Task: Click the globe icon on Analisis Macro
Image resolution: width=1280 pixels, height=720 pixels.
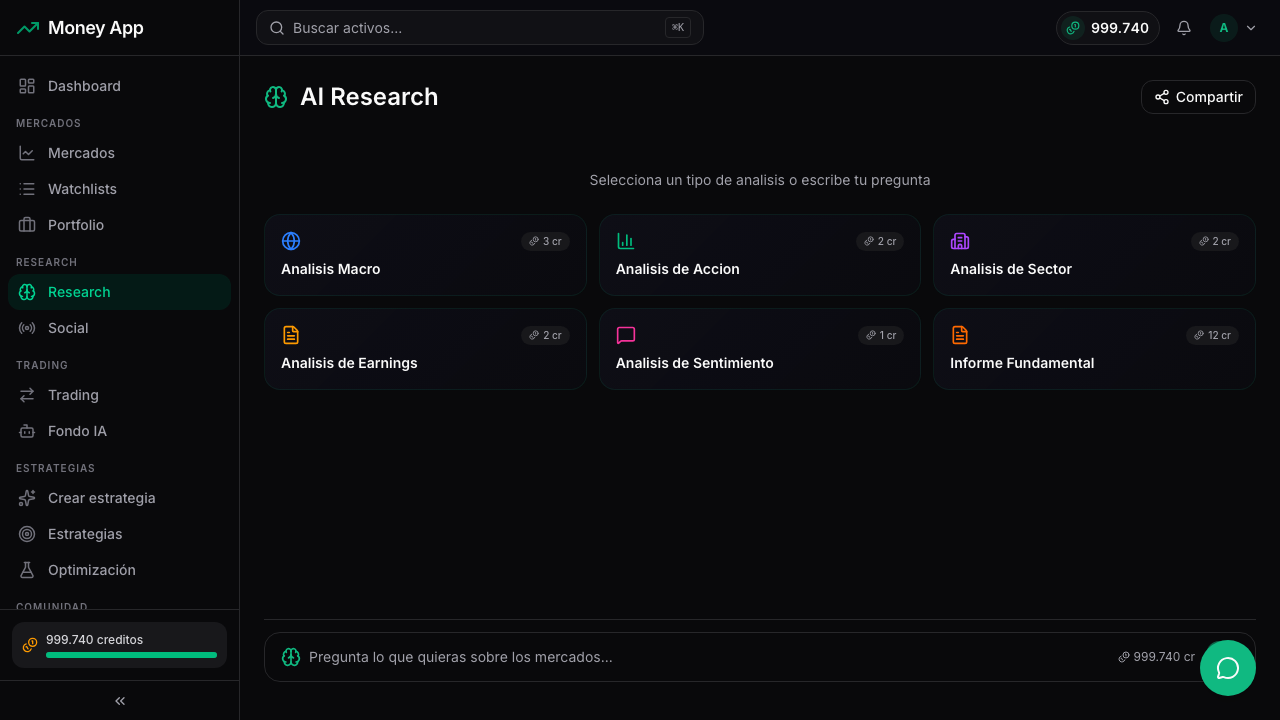Action: 291,241
